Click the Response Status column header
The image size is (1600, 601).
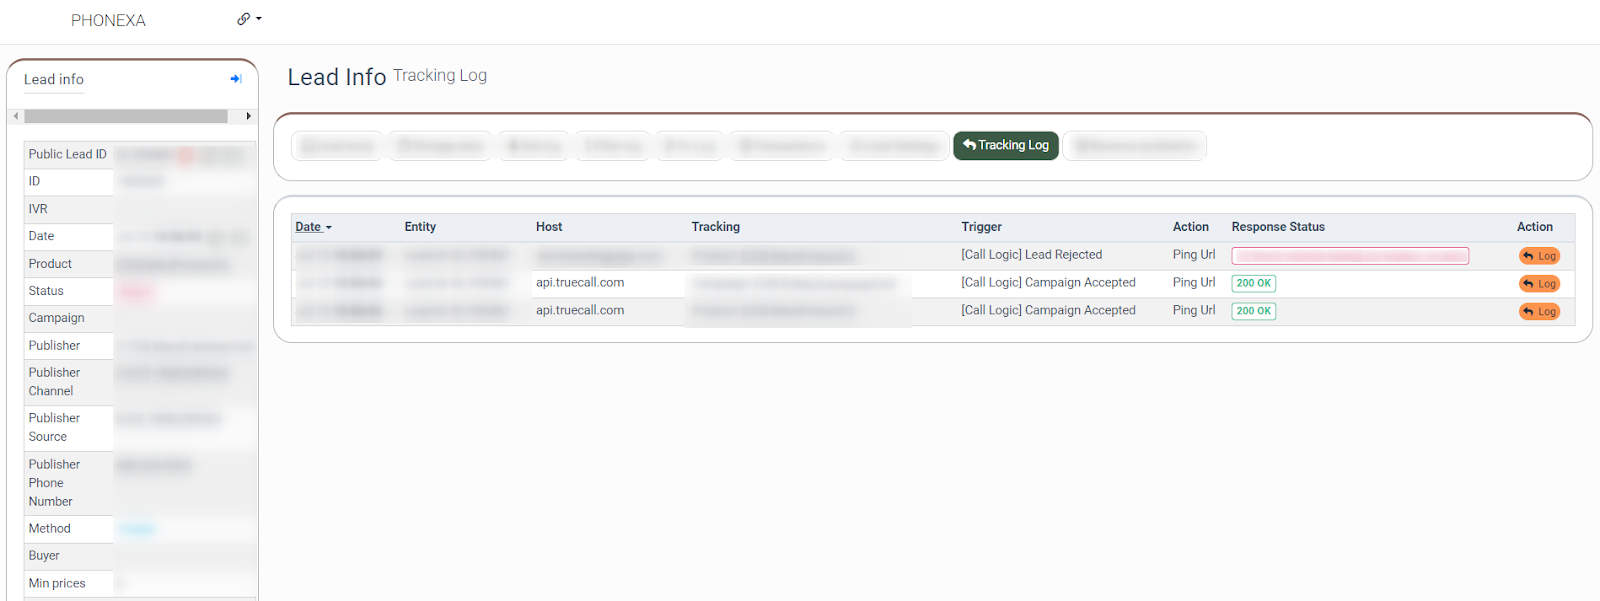pos(1277,227)
